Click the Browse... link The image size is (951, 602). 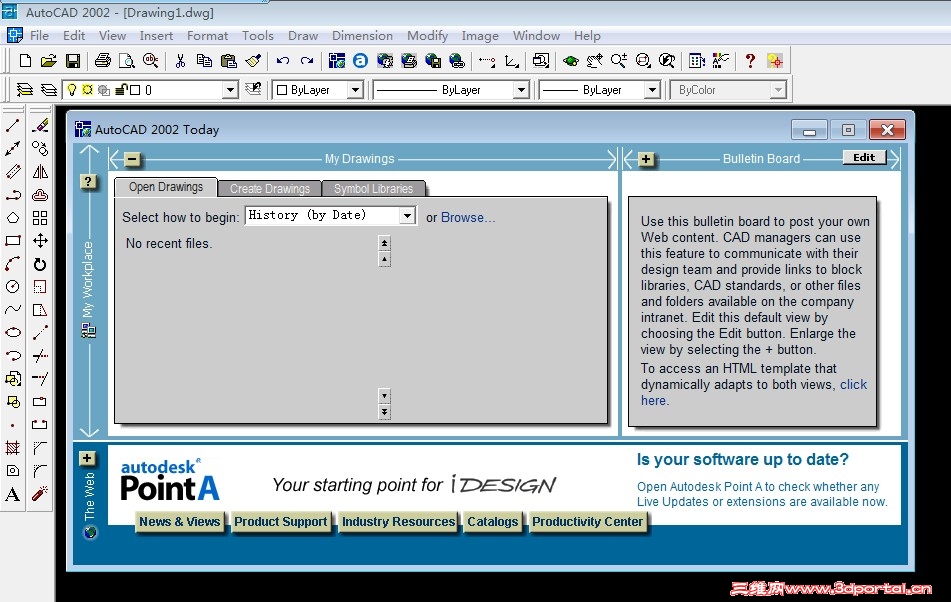pyautogui.click(x=468, y=217)
